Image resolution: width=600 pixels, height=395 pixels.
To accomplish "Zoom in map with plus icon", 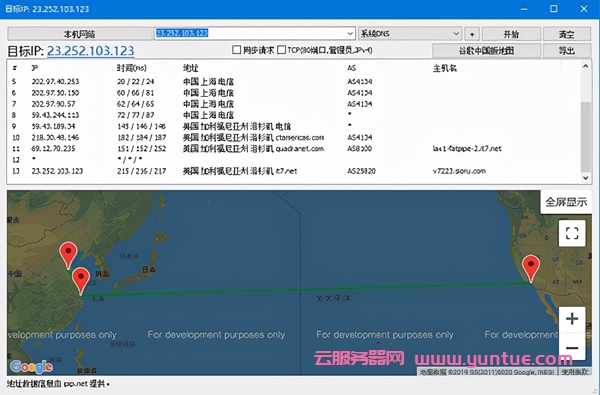I will tap(572, 318).
